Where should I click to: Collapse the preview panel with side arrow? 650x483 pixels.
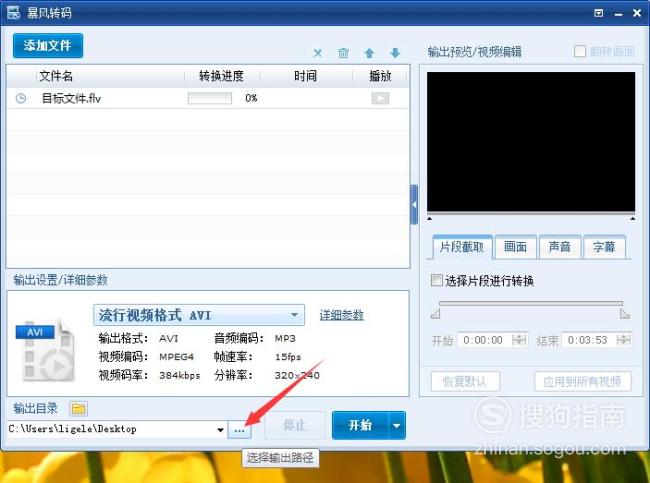click(414, 204)
